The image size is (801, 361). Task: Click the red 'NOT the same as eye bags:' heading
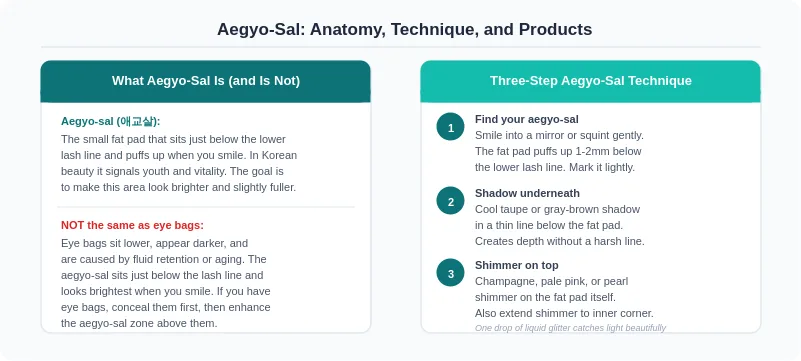pyautogui.click(x=132, y=225)
